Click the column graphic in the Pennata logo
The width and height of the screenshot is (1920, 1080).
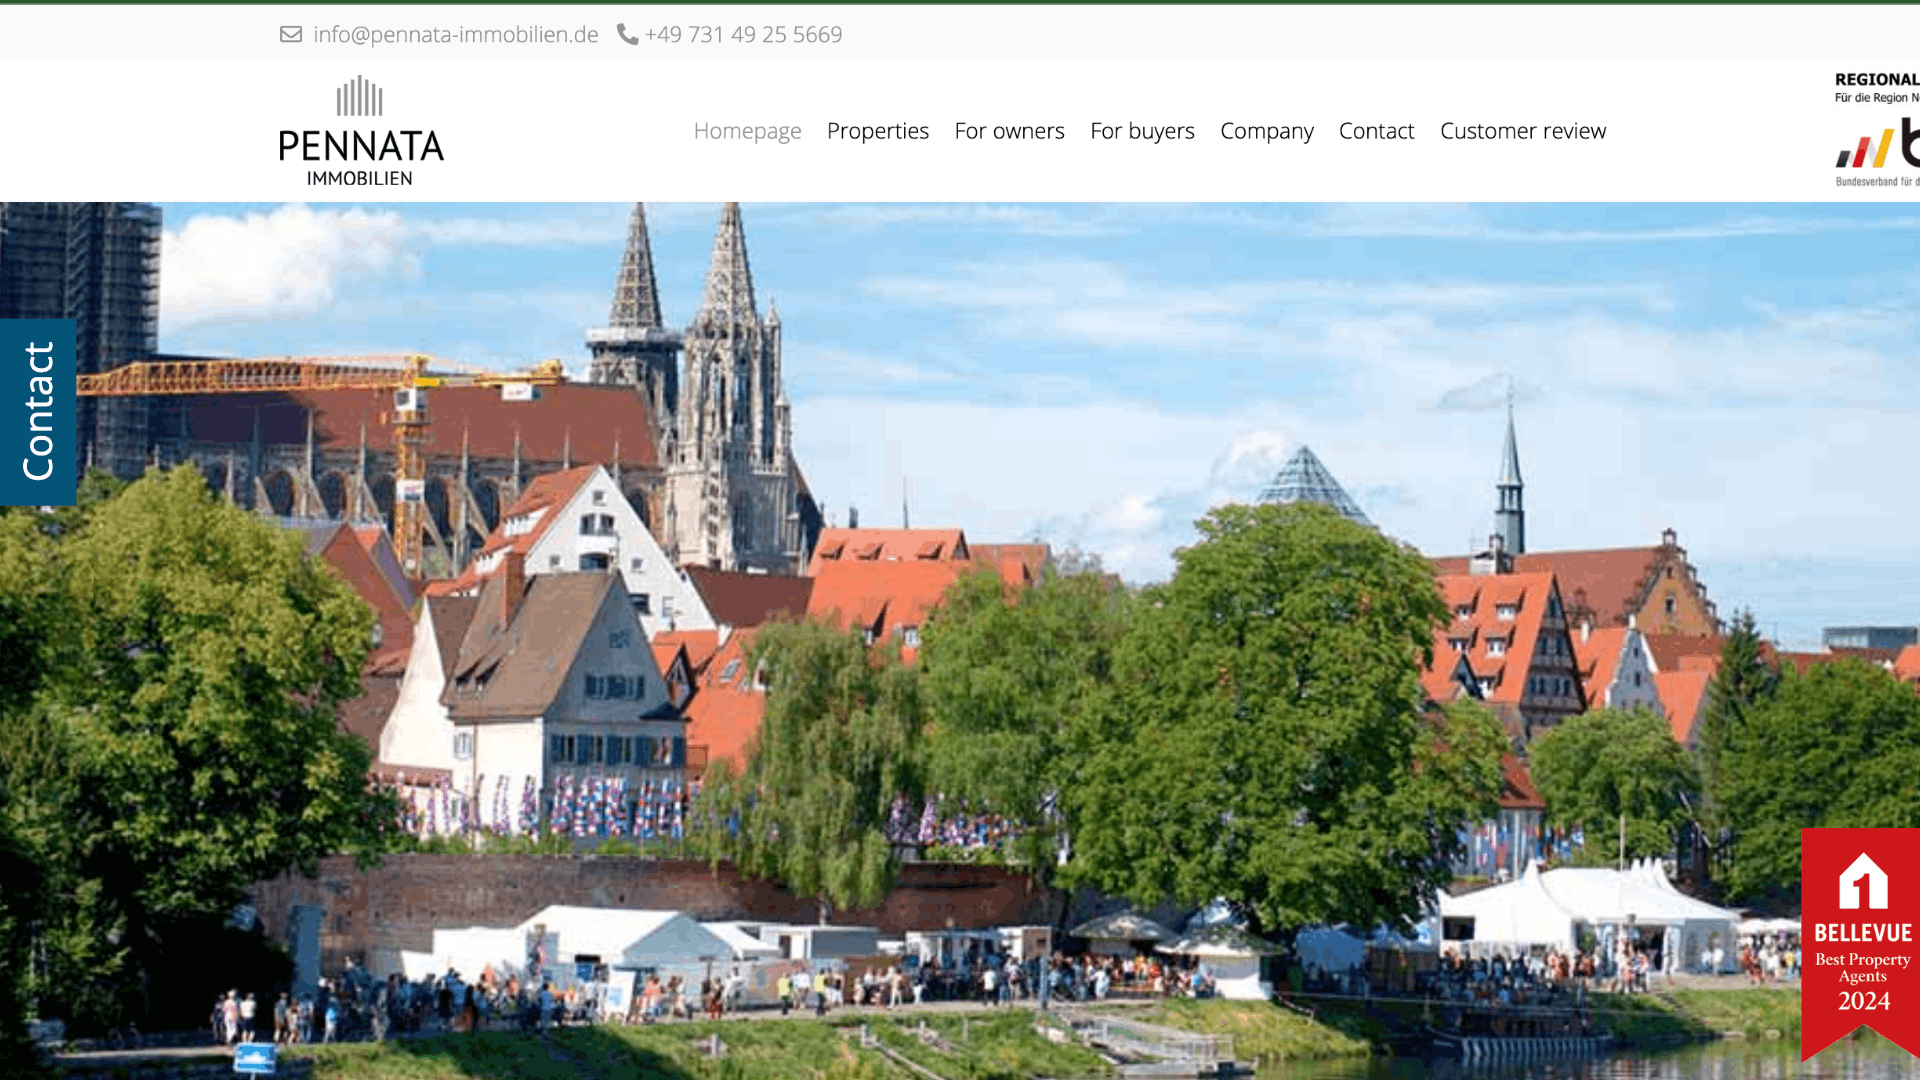pos(360,97)
